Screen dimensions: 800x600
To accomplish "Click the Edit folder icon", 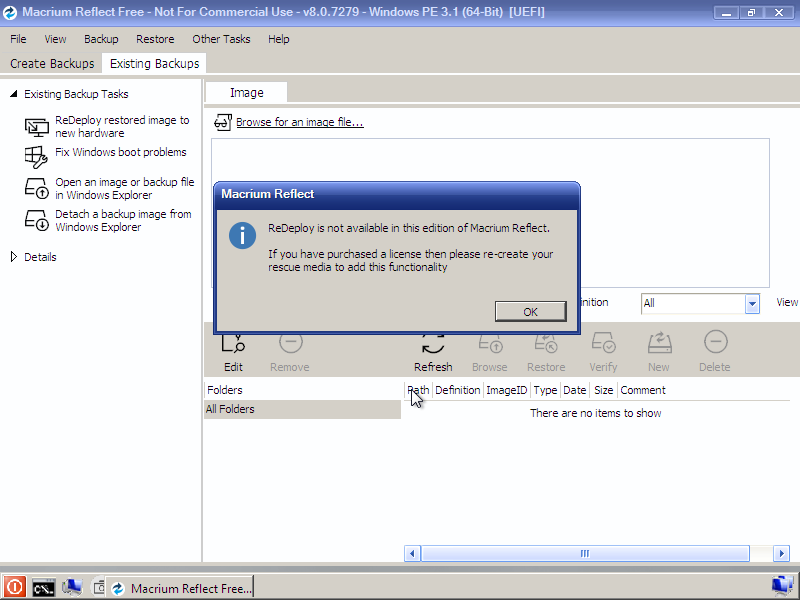I will click(233, 344).
